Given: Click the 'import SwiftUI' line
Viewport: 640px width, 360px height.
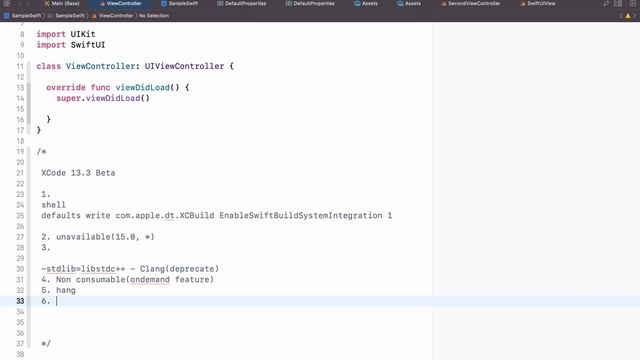Looking at the screenshot, I should [x=71, y=44].
